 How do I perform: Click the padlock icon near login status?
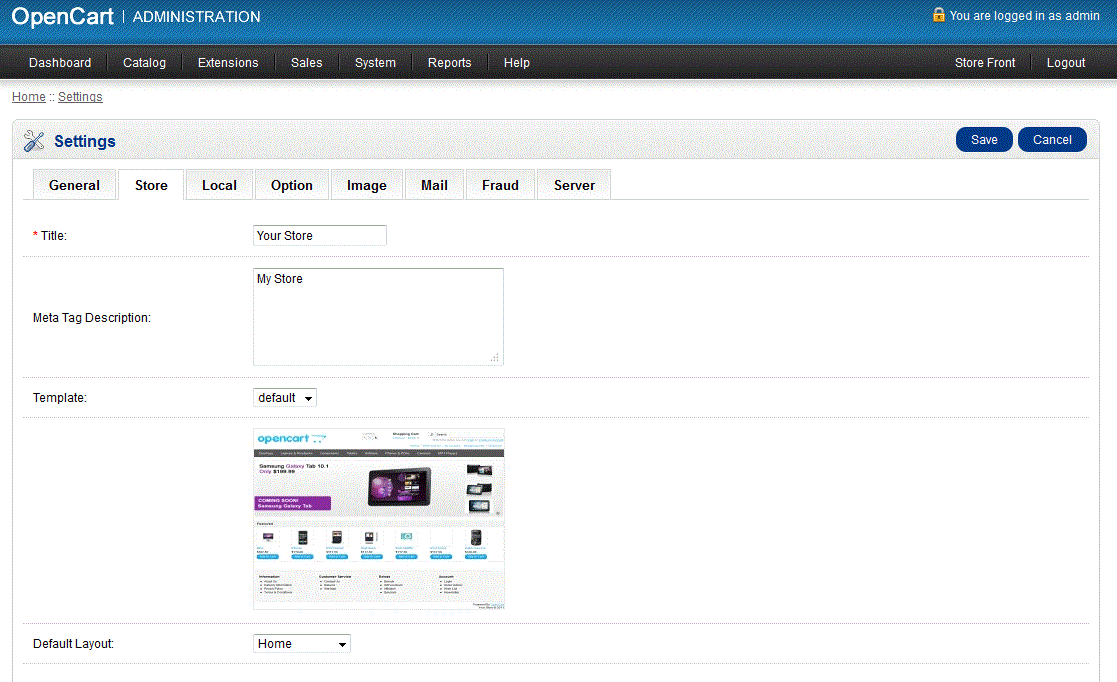(938, 15)
